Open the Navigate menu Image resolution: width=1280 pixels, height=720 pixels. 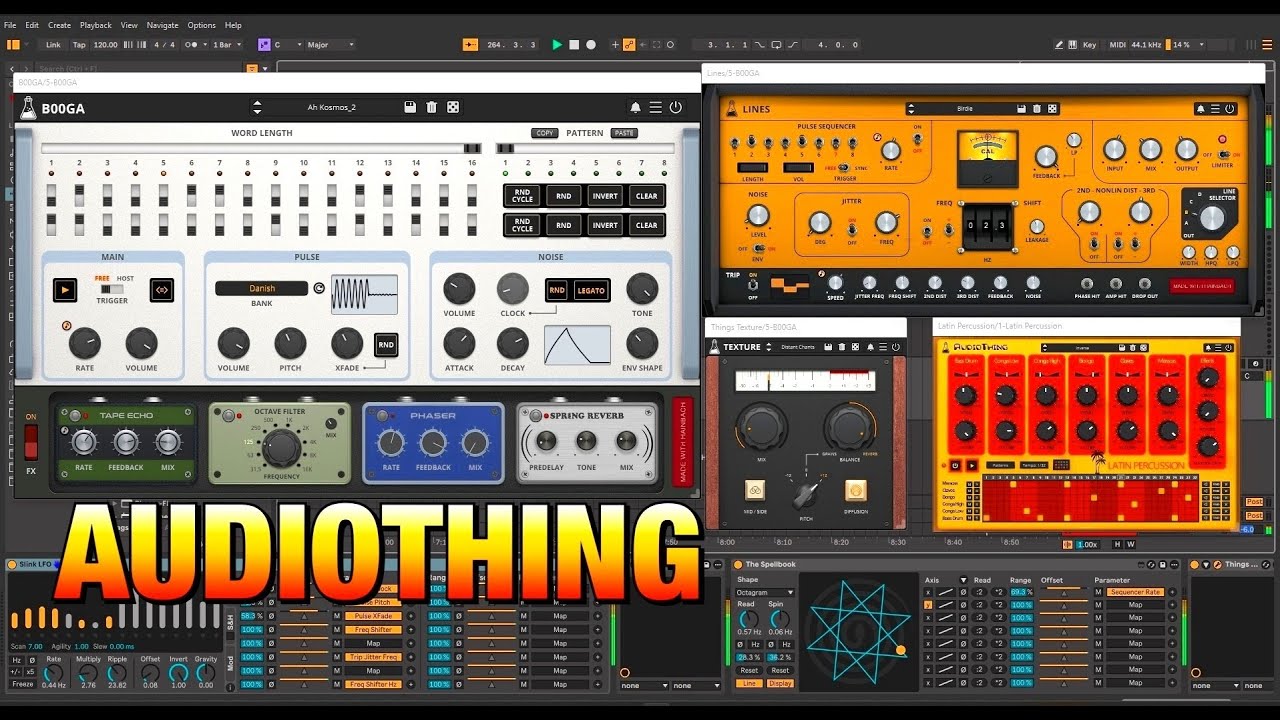pyautogui.click(x=162, y=25)
